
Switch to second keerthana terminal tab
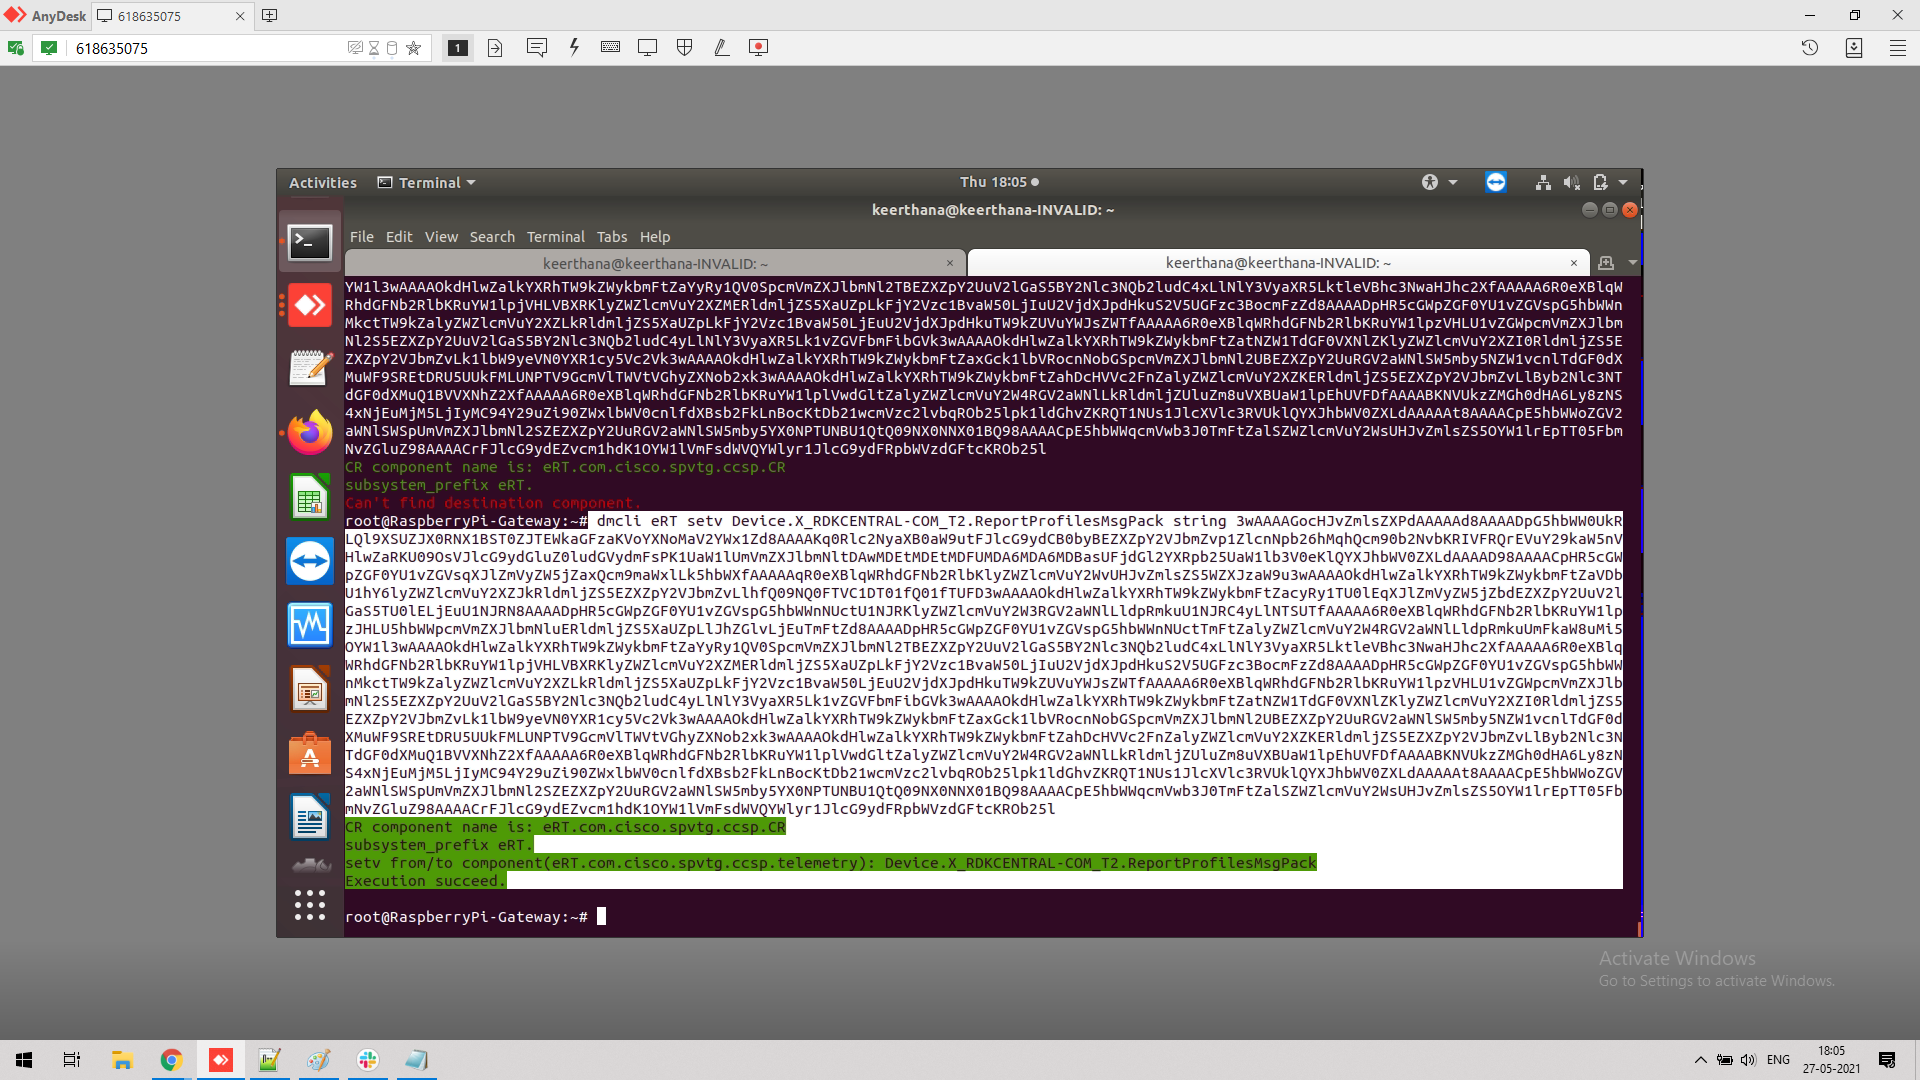[1278, 263]
